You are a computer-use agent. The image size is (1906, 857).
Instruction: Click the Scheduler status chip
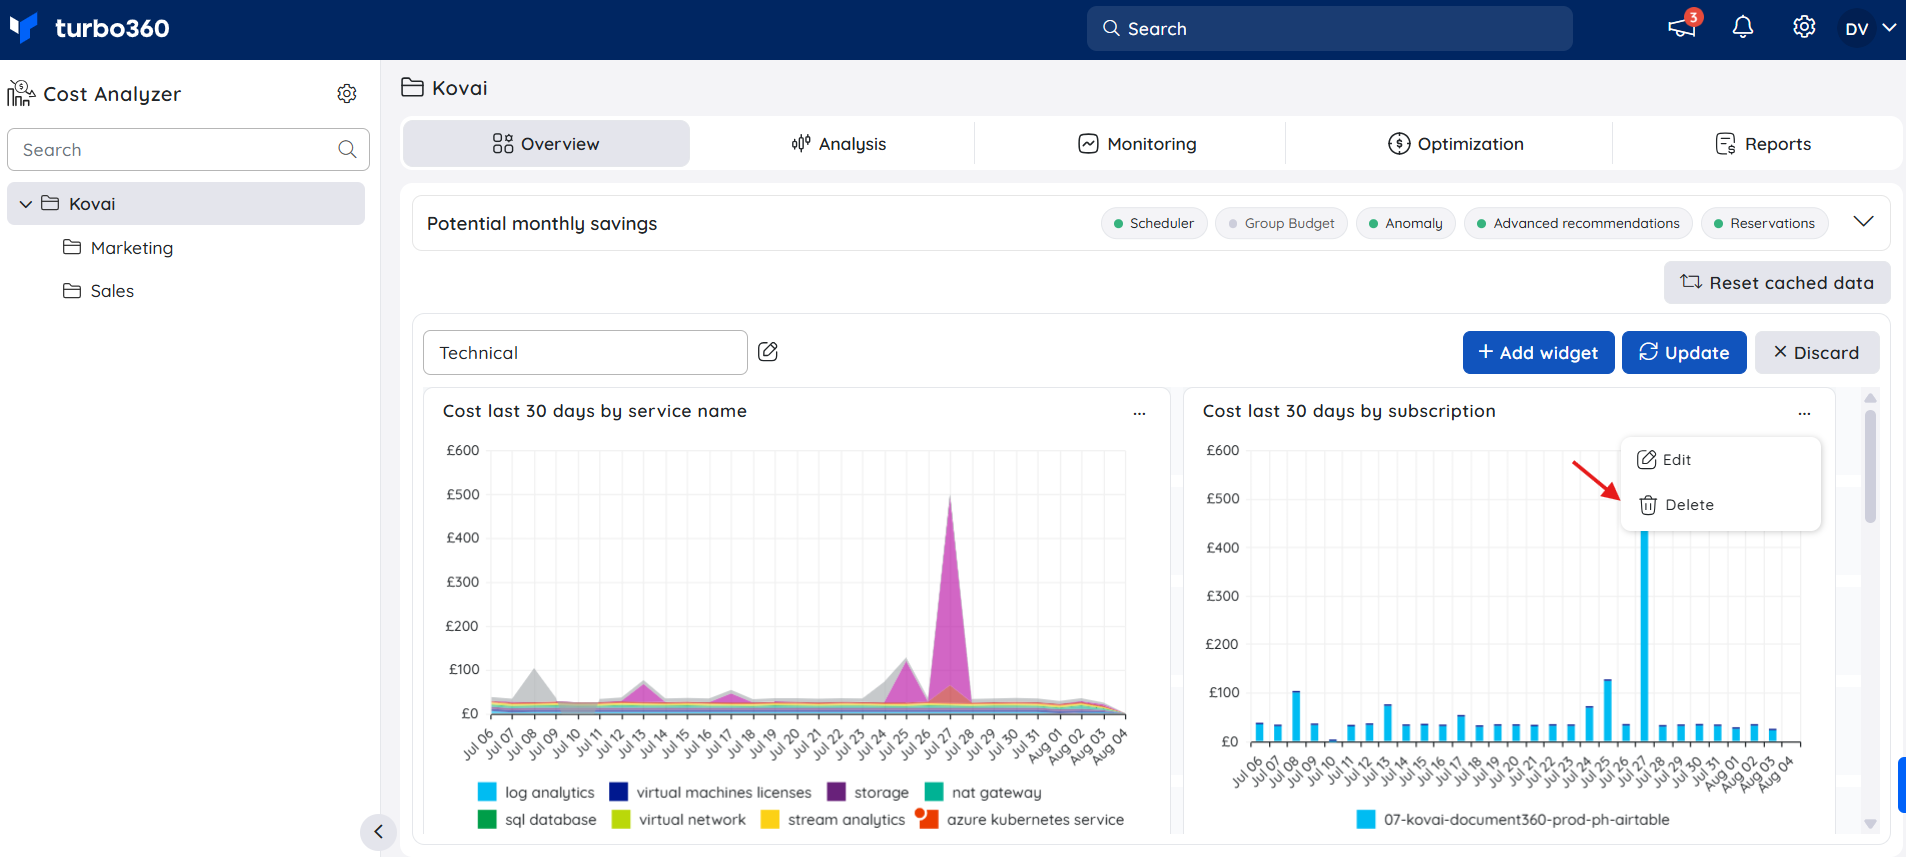(1154, 223)
